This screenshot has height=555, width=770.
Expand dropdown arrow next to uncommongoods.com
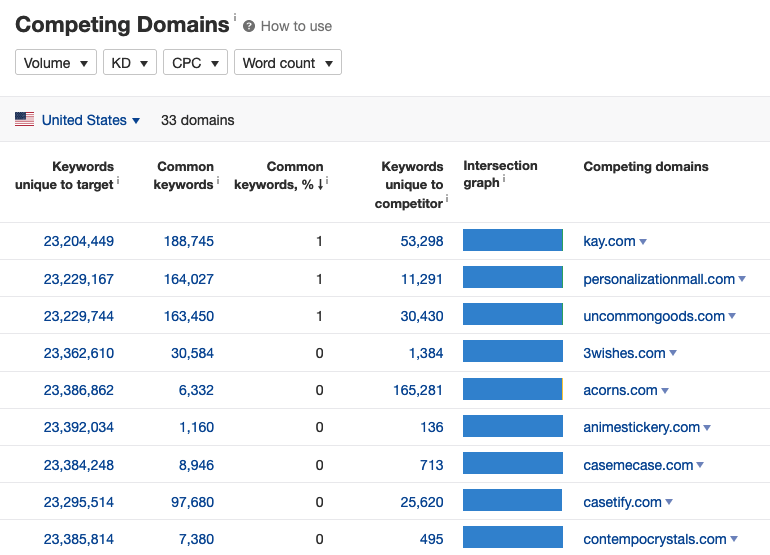click(x=732, y=316)
